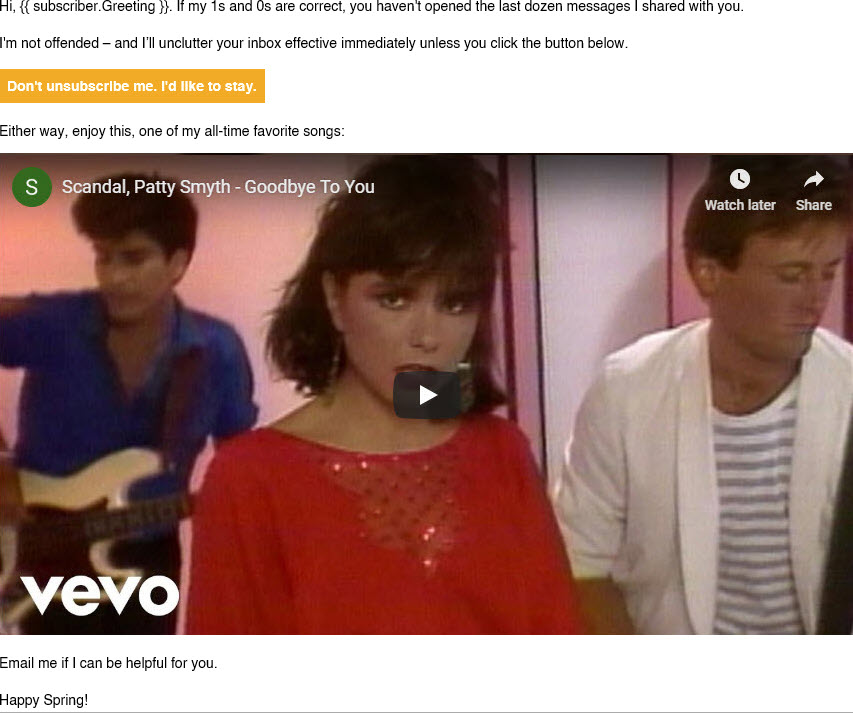Click the "Watch later" text label

click(x=740, y=205)
